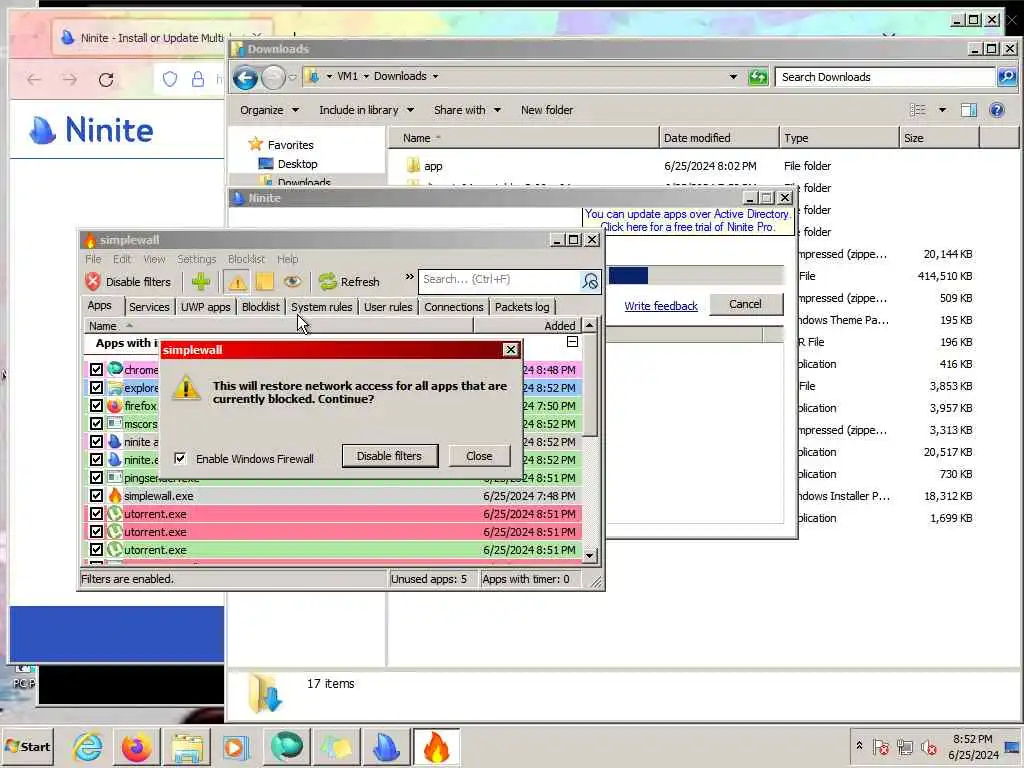Viewport: 1024px width, 768px height.
Task: Click the simplewall flame taskbar icon
Action: (x=436, y=746)
